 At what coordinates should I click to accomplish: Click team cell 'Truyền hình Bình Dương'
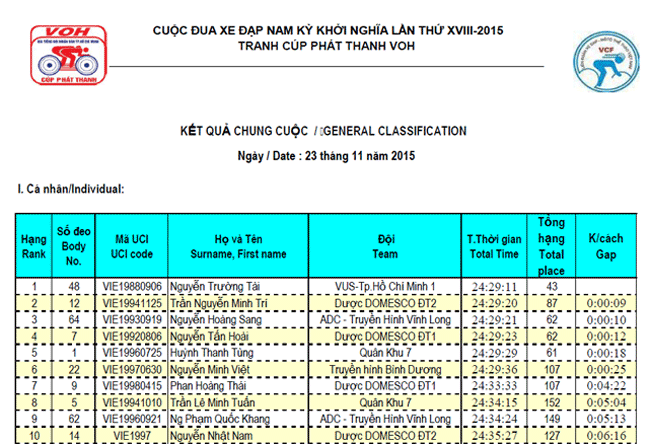(385, 369)
